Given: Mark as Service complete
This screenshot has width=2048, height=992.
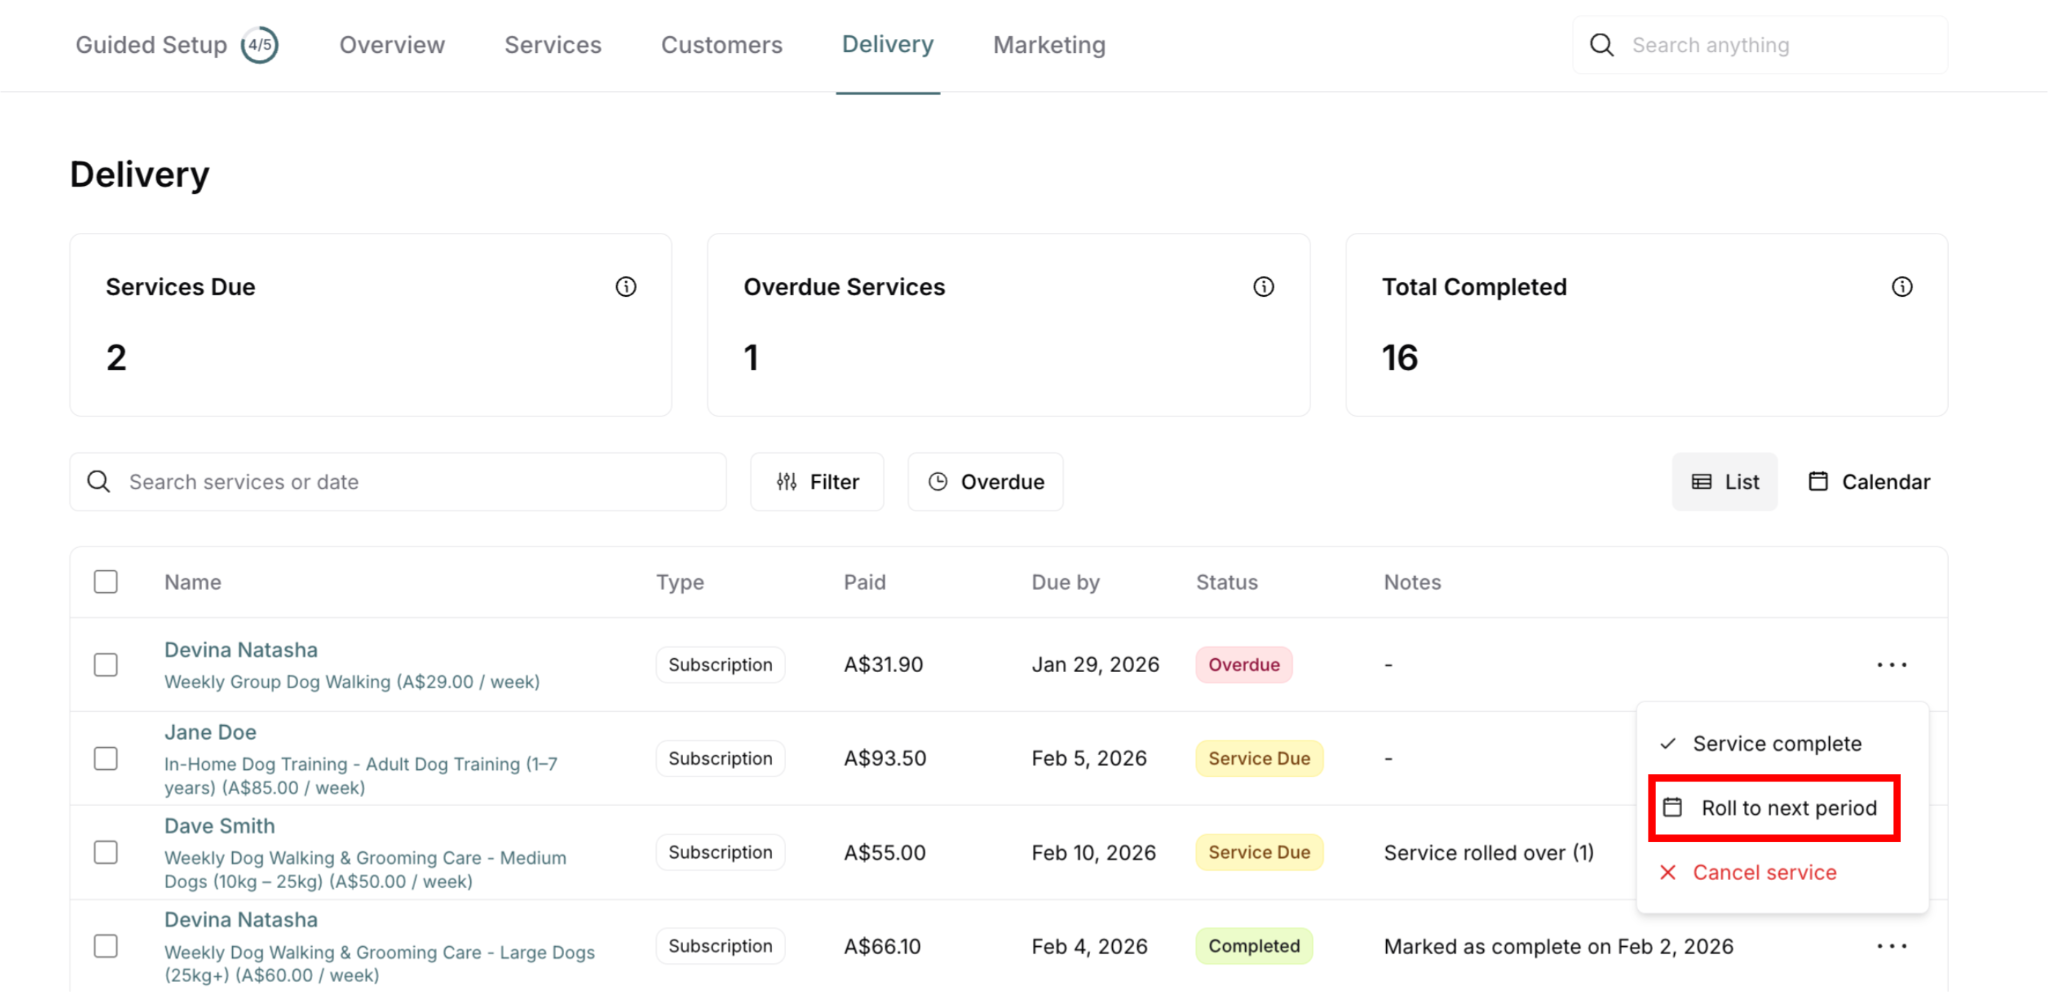Looking at the screenshot, I should click(1776, 744).
